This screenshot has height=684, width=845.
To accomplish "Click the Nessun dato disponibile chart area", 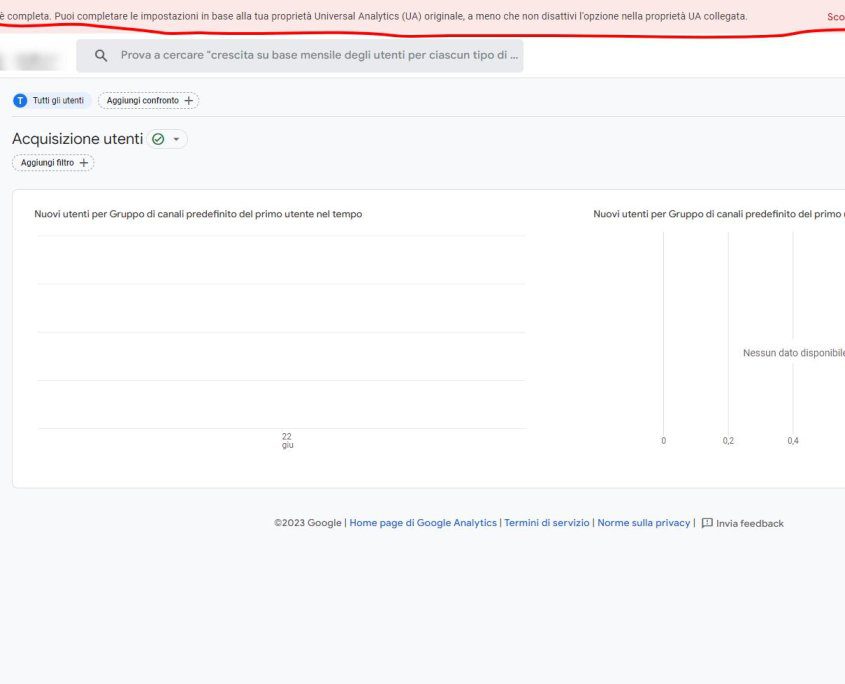I will pyautogui.click(x=793, y=352).
